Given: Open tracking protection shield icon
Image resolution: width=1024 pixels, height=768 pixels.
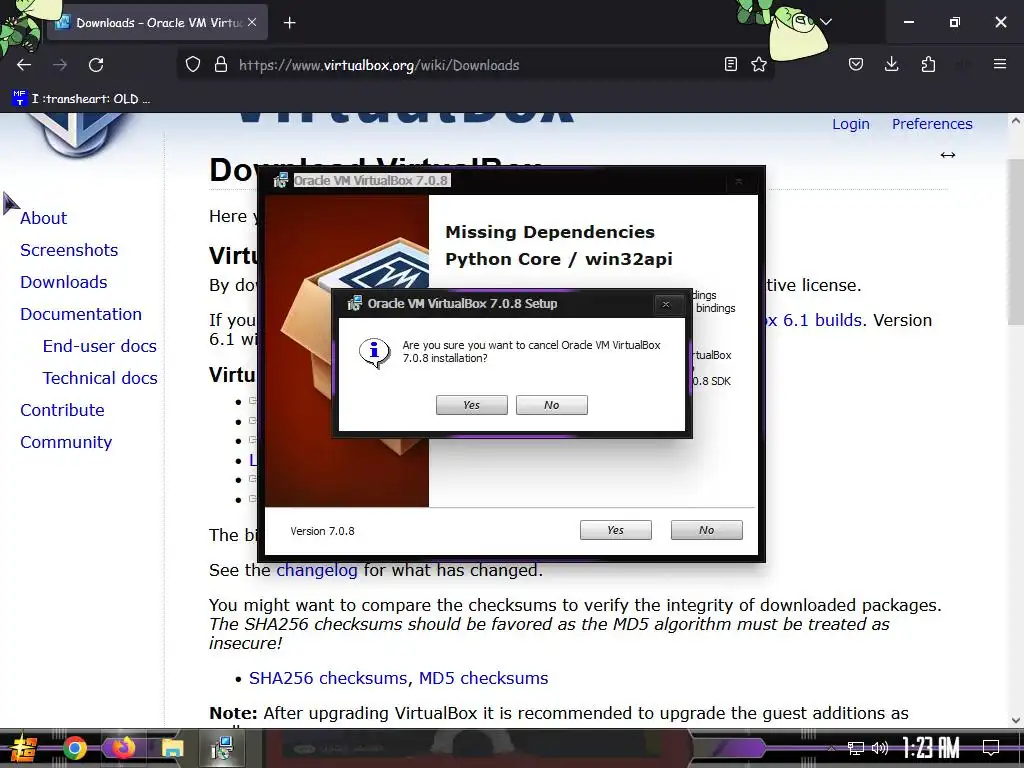Looking at the screenshot, I should point(193,65).
